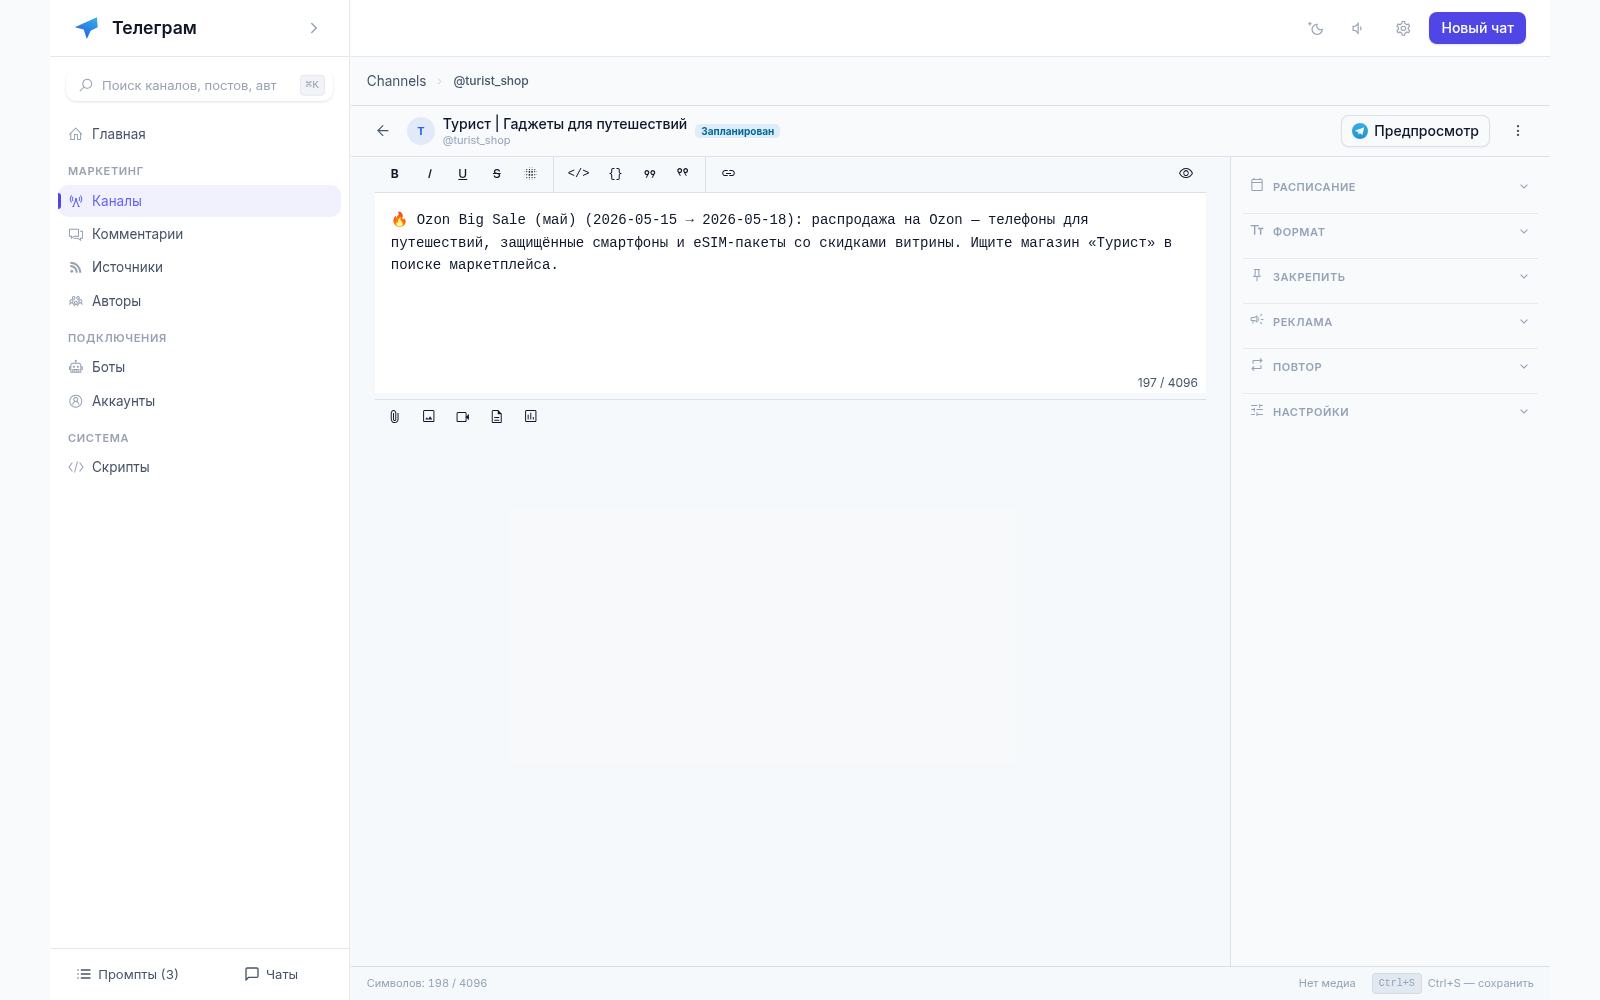1600x1000 pixels.
Task: Expand the Расписание section
Action: click(1390, 187)
